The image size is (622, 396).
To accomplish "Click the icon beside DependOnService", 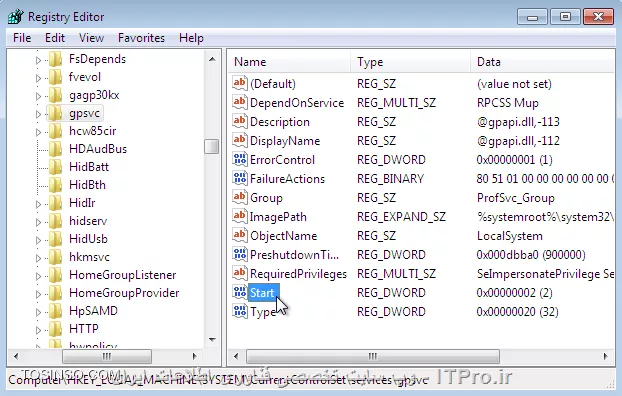I will [x=240, y=102].
